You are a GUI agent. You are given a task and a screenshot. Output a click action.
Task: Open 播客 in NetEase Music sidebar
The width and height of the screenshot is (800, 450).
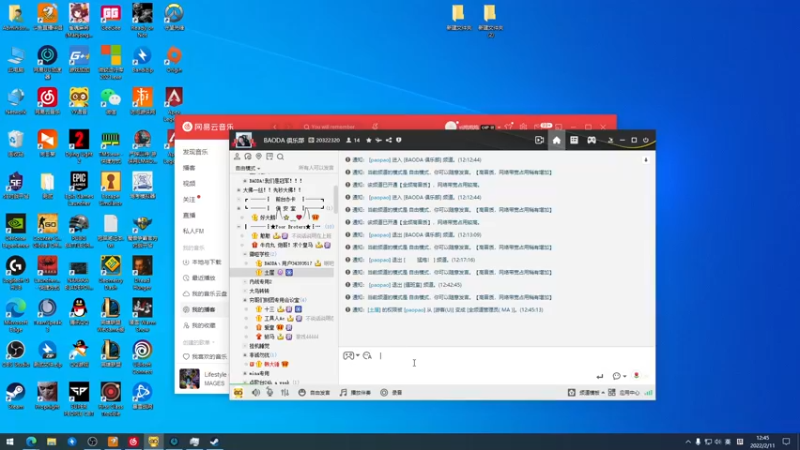click(189, 168)
